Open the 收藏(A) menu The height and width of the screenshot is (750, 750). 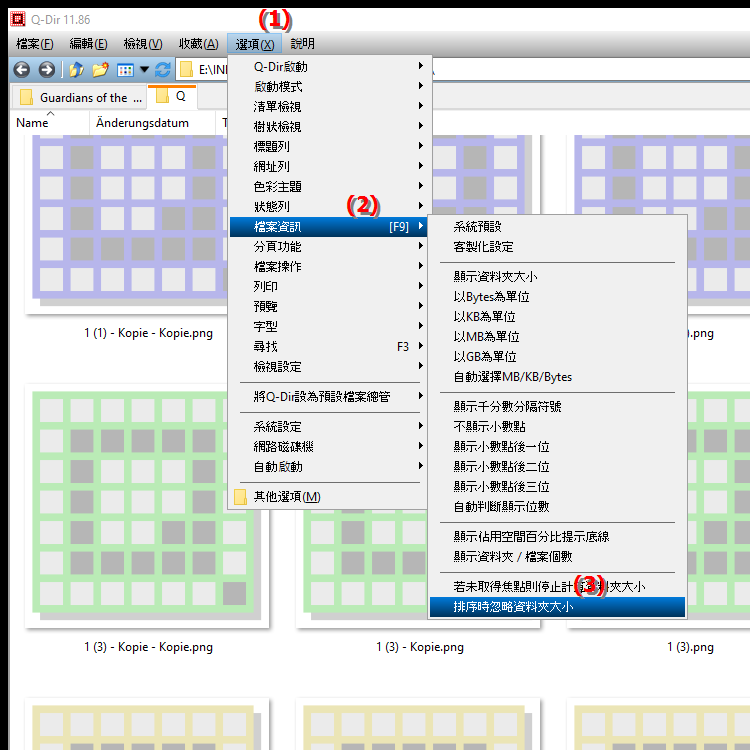(199, 44)
